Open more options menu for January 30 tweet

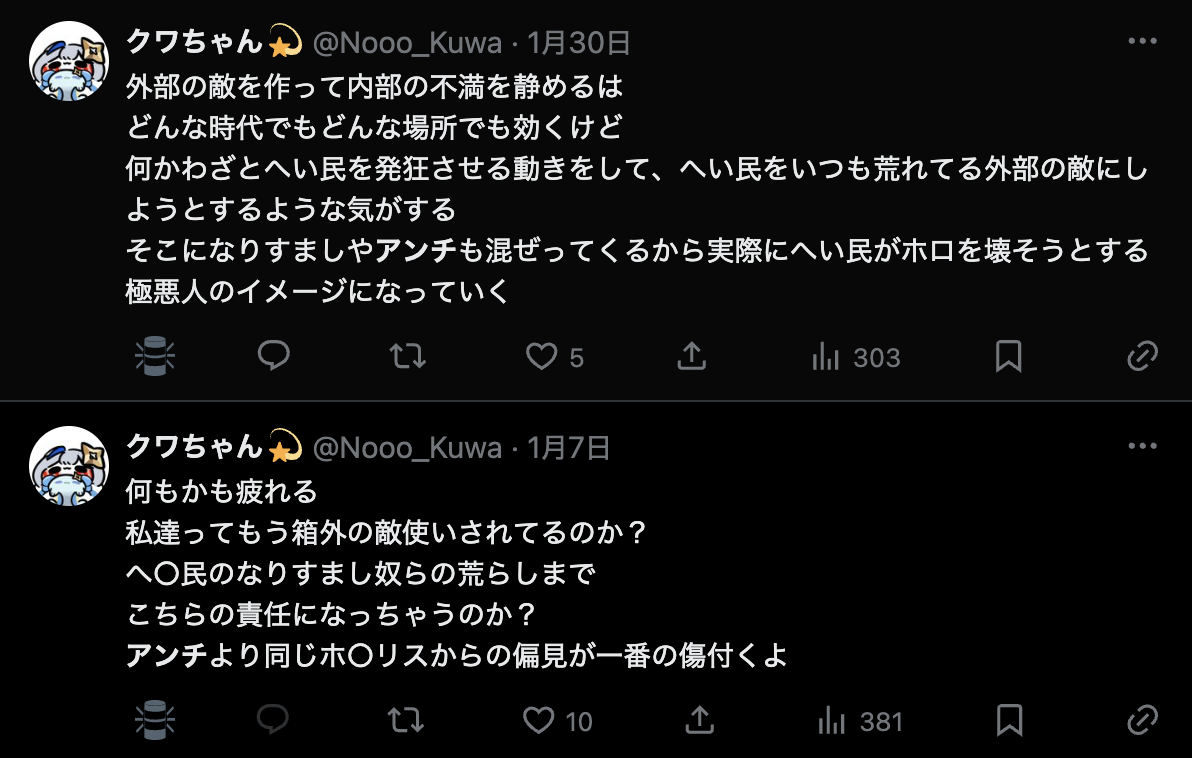[x=1142, y=41]
